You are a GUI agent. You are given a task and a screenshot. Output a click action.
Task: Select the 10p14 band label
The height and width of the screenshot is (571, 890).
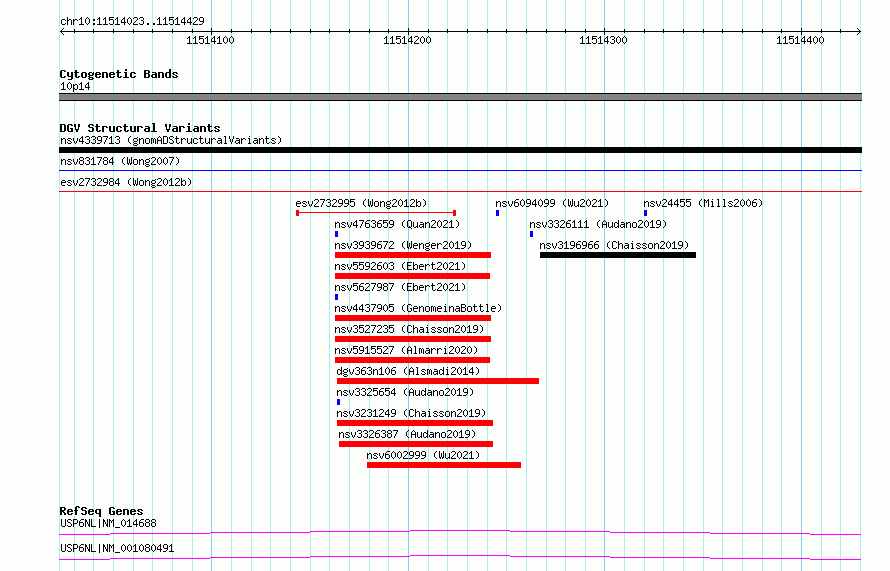point(75,86)
